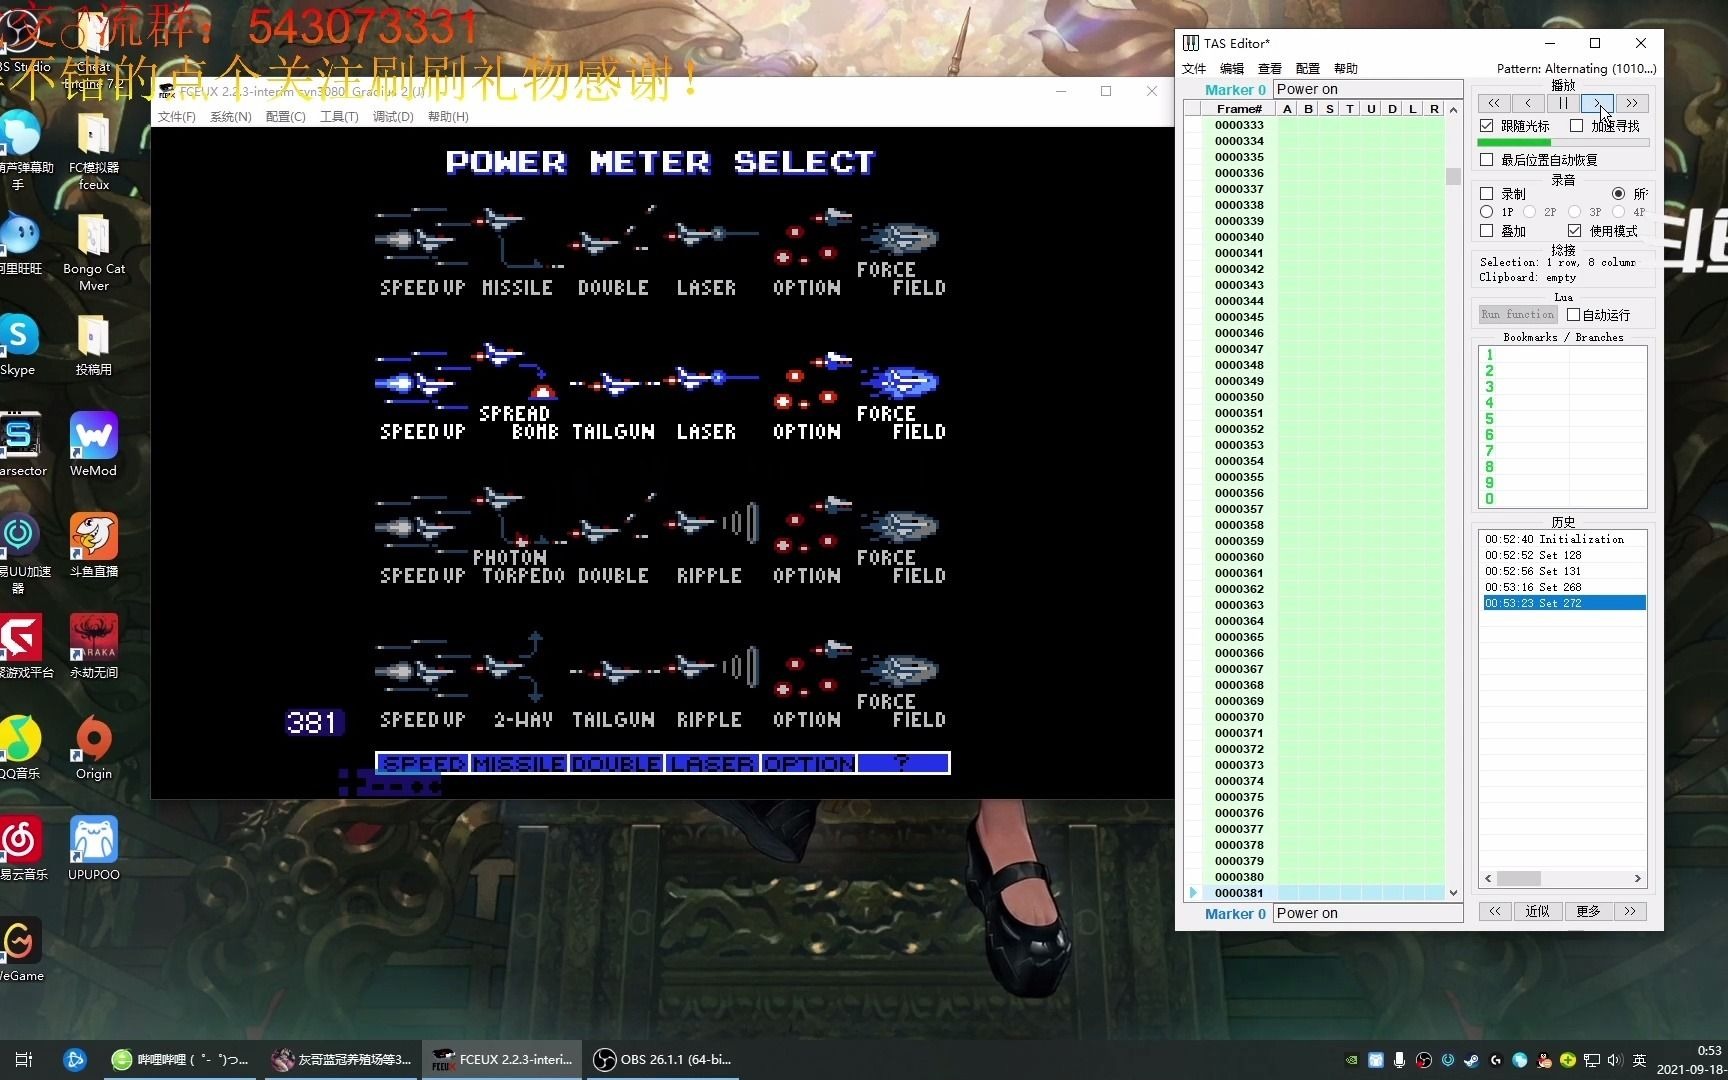Open the Origin desktop icon

93,748
